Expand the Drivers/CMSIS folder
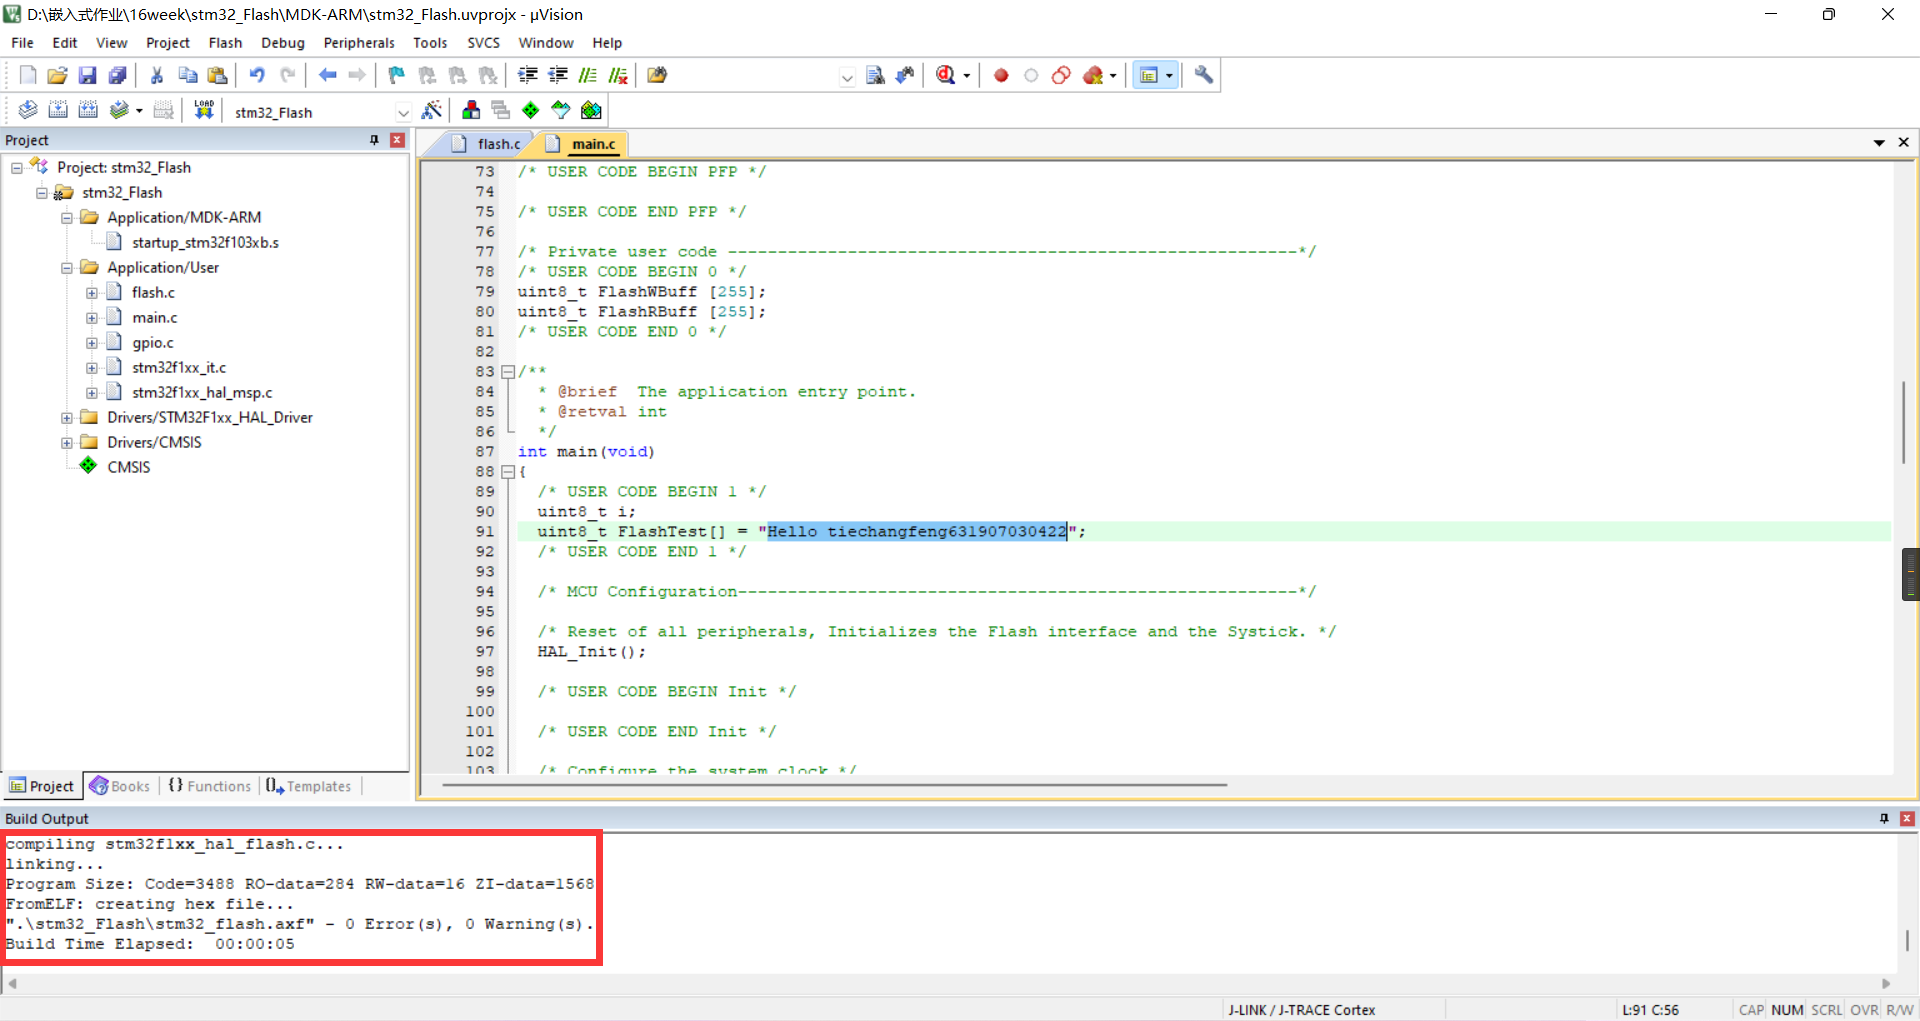The height and width of the screenshot is (1021, 1920). click(67, 443)
